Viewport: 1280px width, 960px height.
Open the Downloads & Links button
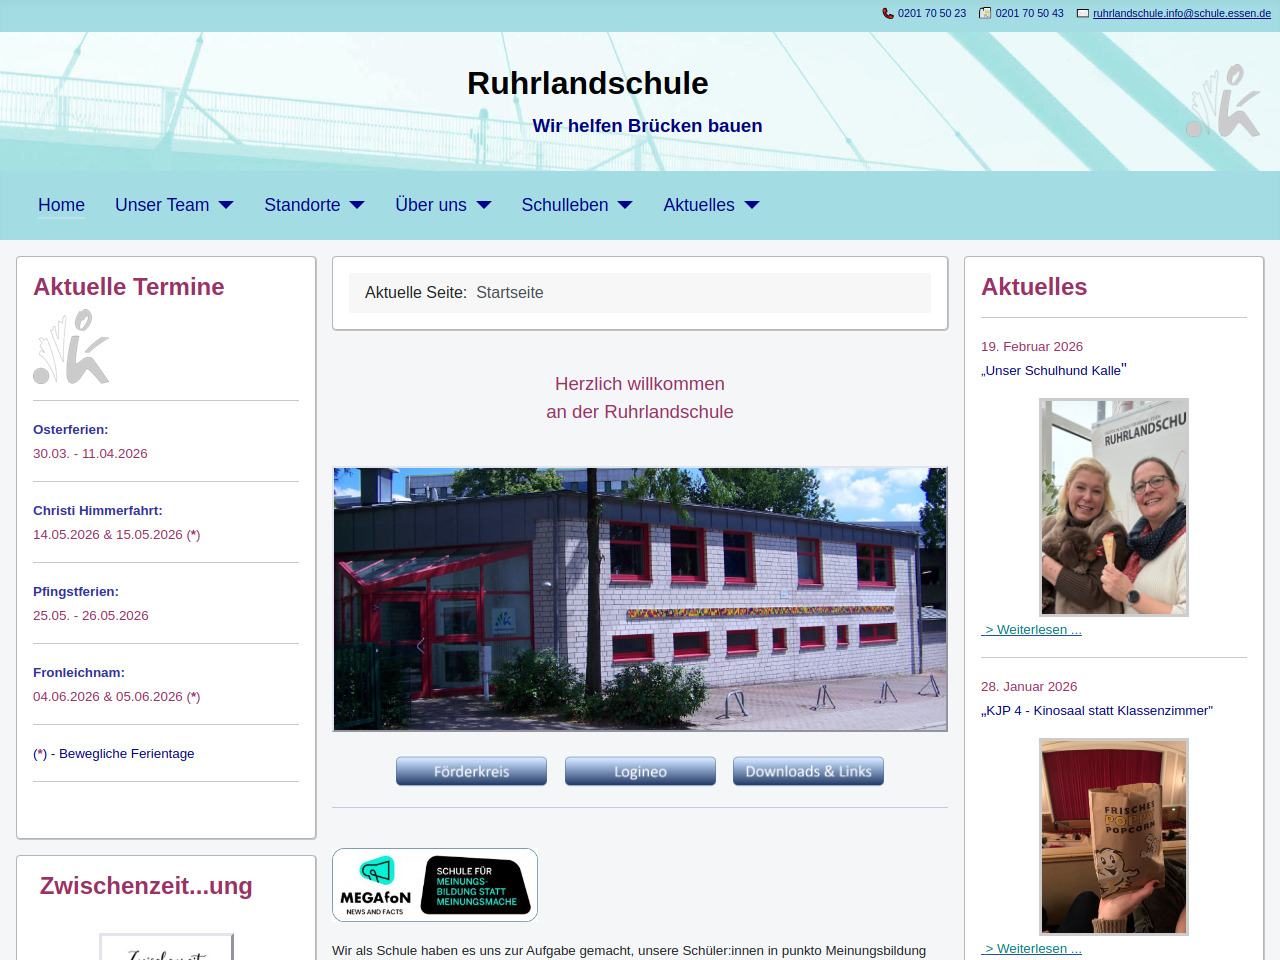click(808, 771)
